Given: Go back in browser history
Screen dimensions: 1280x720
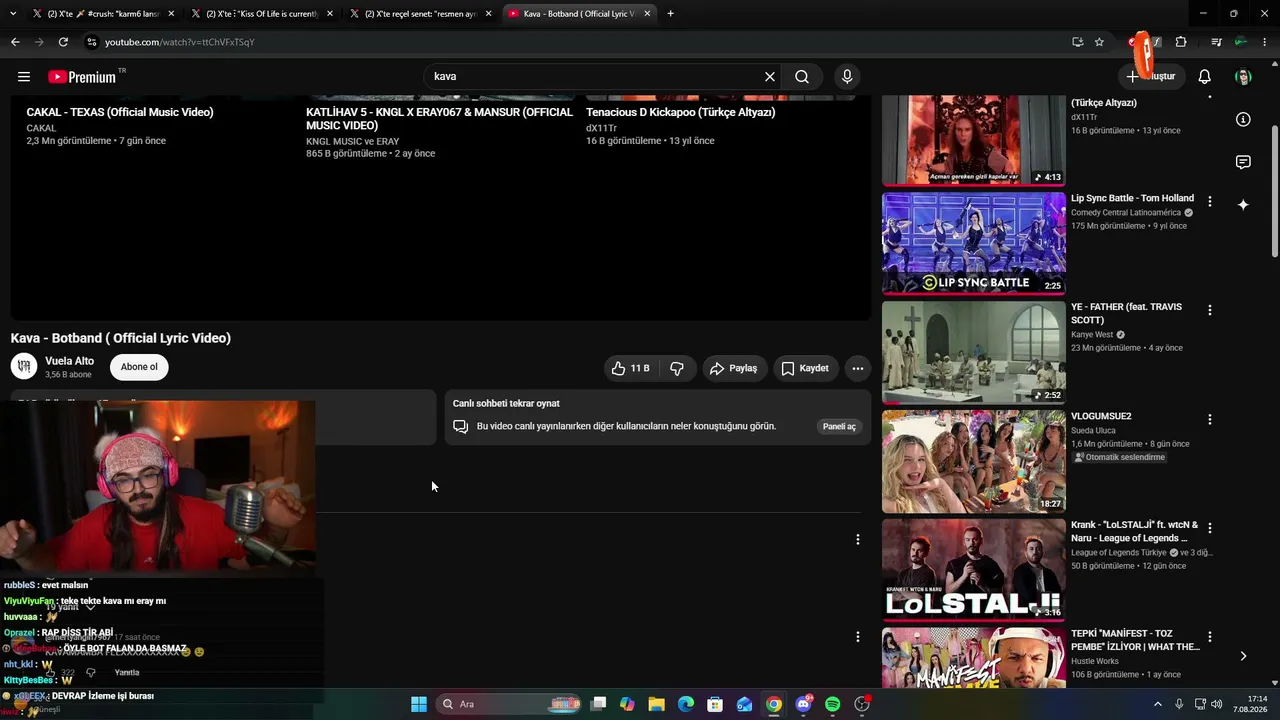Looking at the screenshot, I should (15, 42).
